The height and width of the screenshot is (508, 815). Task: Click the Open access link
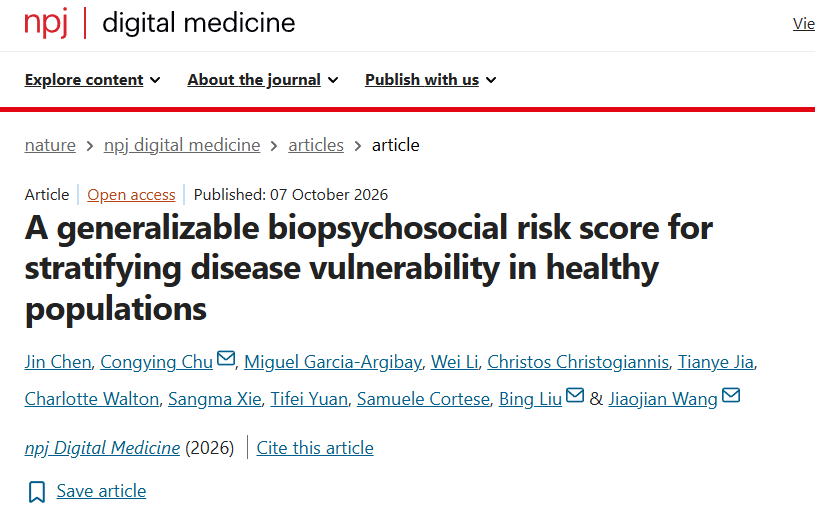tap(131, 194)
